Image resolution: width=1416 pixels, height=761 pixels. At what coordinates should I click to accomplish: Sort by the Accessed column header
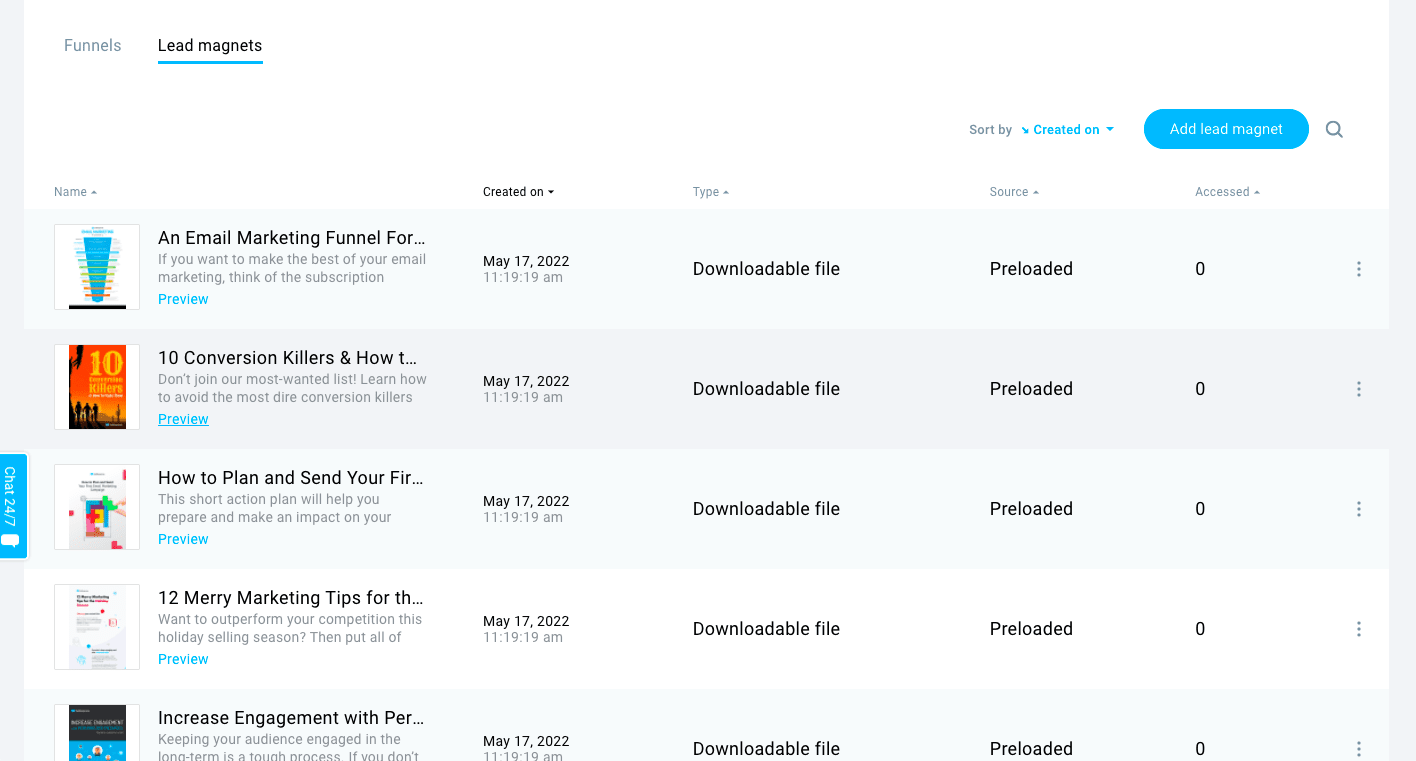click(x=1227, y=192)
